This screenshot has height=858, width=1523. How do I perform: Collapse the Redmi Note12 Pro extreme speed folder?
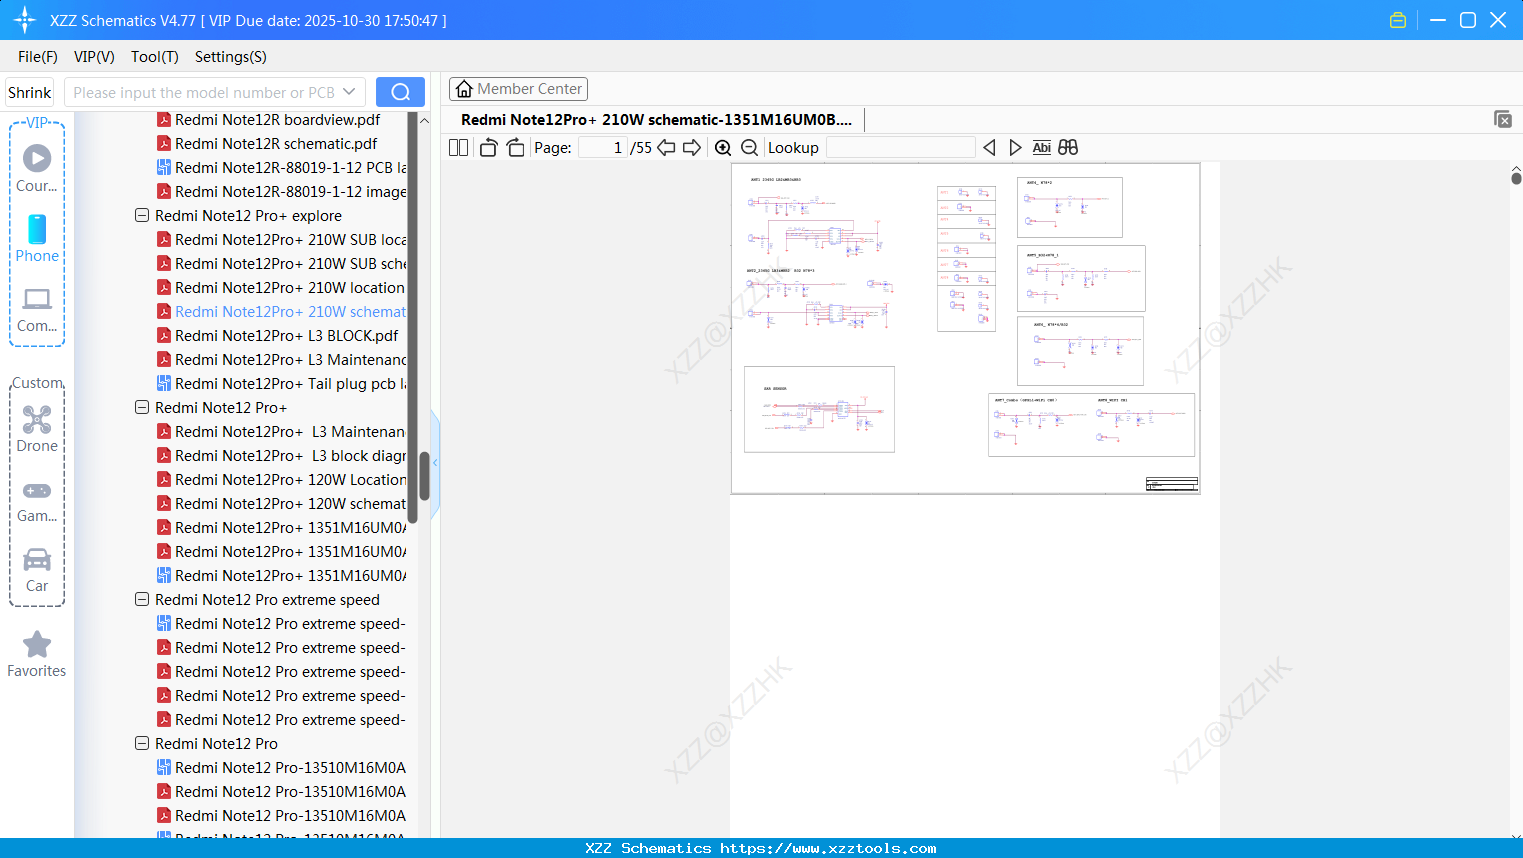(142, 600)
